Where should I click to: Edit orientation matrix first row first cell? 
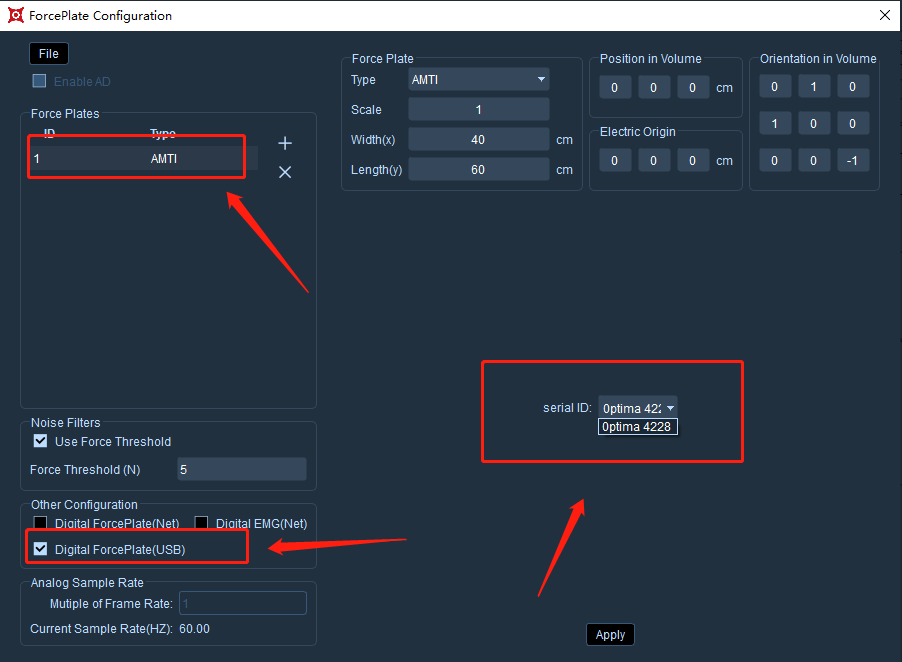[775, 87]
